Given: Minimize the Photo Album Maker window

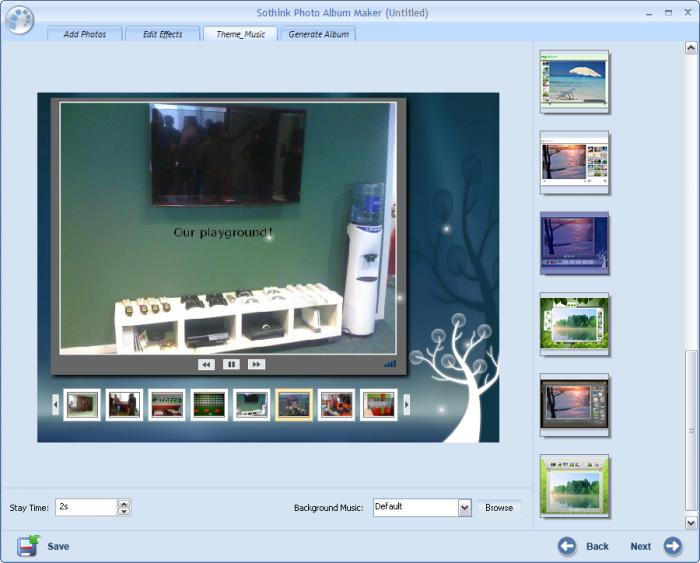Looking at the screenshot, I should [649, 13].
